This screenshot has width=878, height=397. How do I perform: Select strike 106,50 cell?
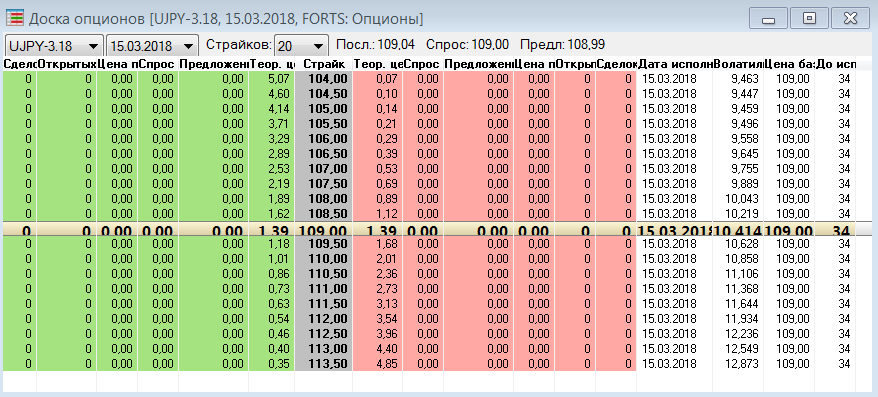323,153
